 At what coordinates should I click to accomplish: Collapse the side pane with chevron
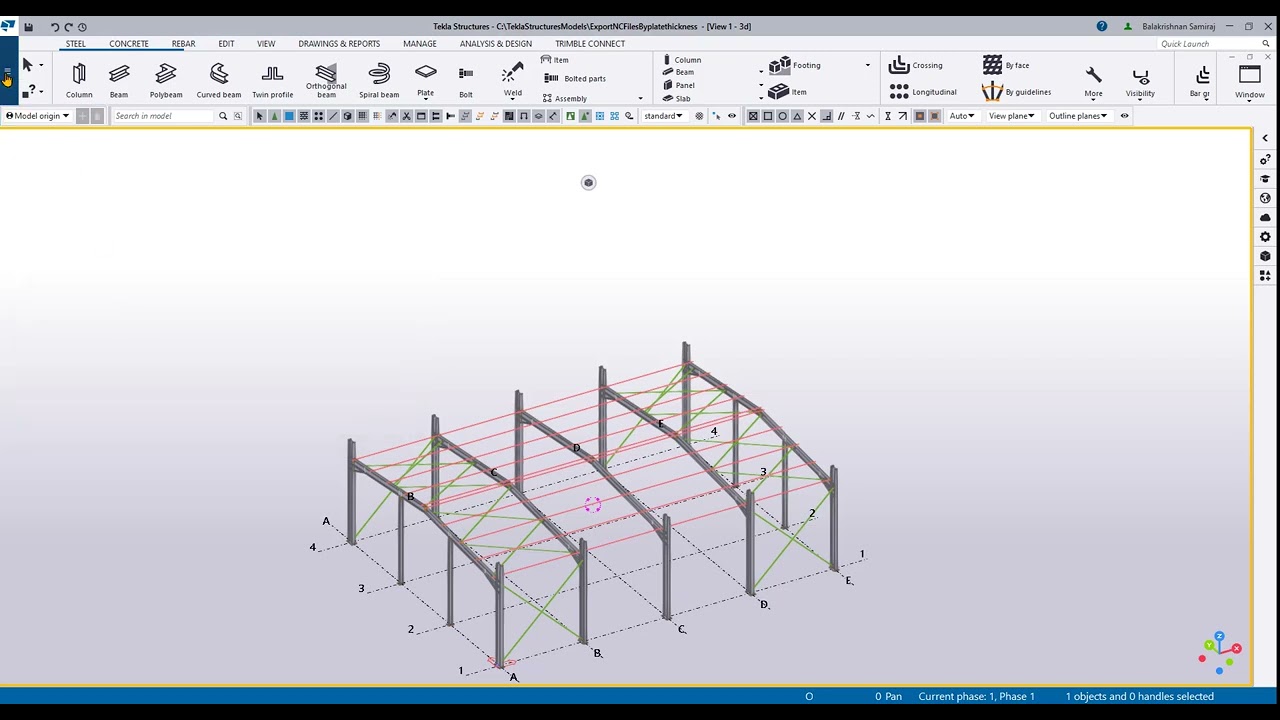[x=1265, y=138]
